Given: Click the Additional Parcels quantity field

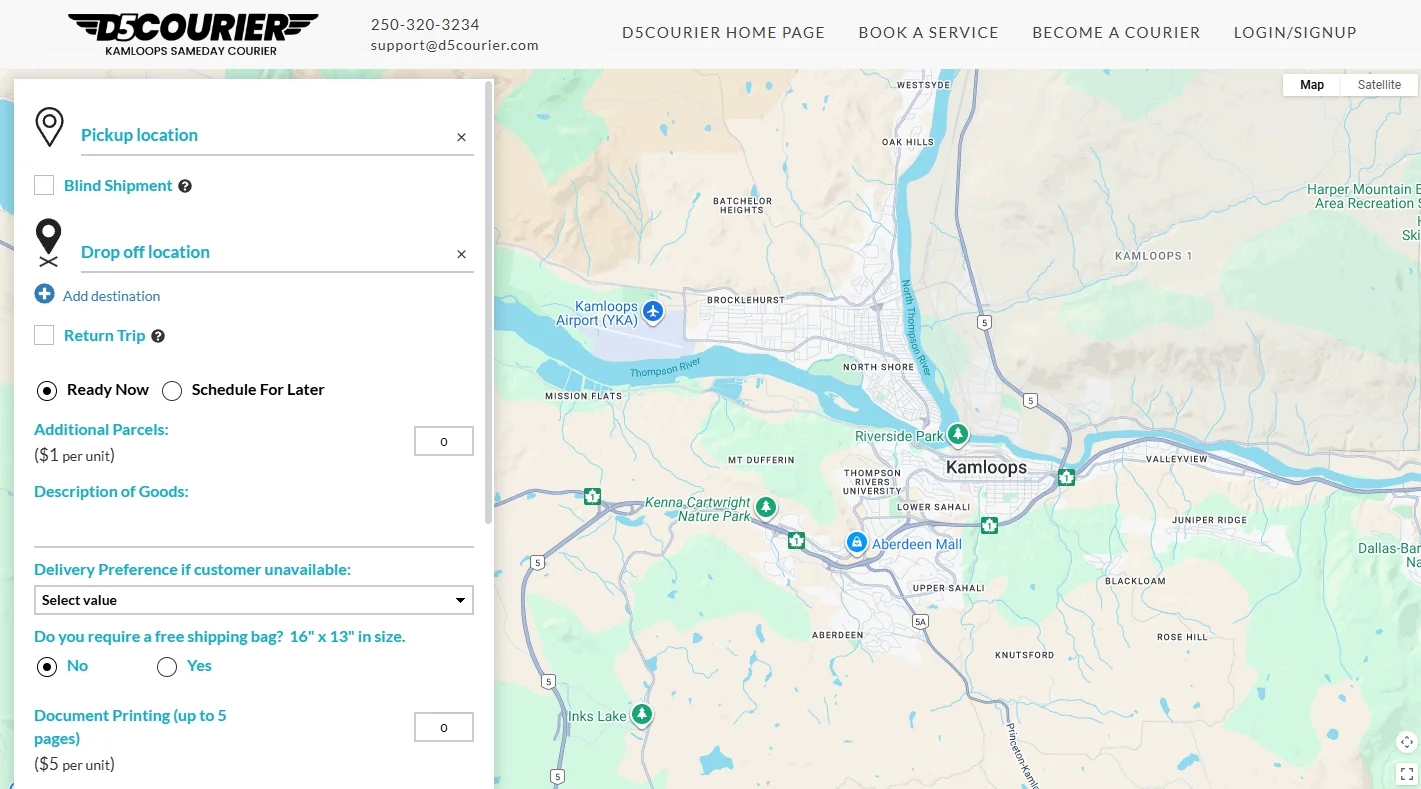Looking at the screenshot, I should coord(443,440).
